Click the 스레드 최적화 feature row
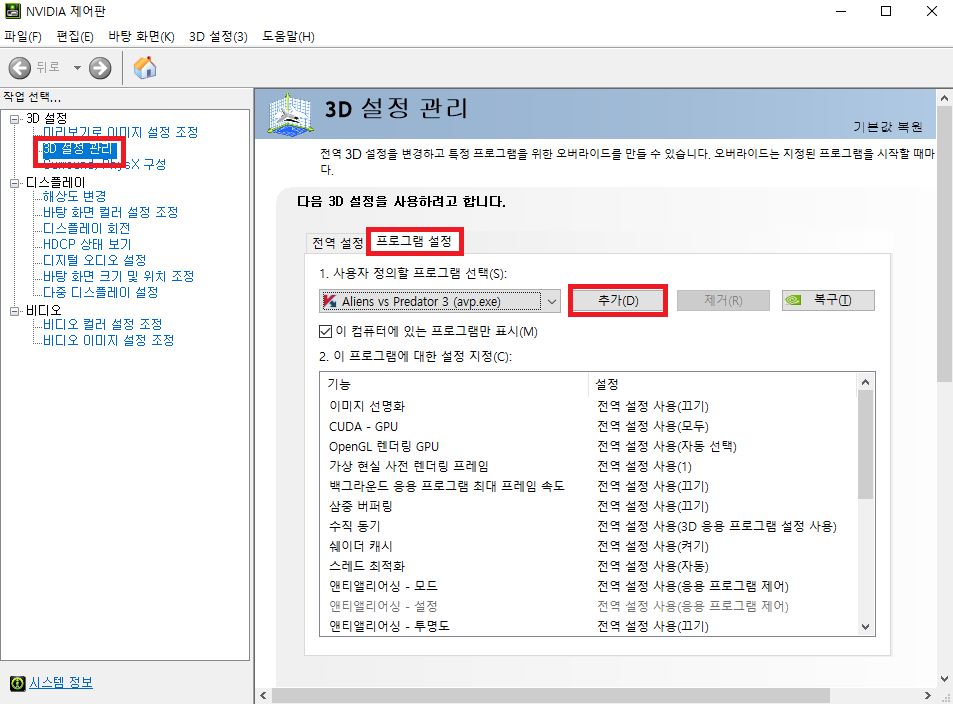Image resolution: width=953 pixels, height=704 pixels. pyautogui.click(x=589, y=566)
